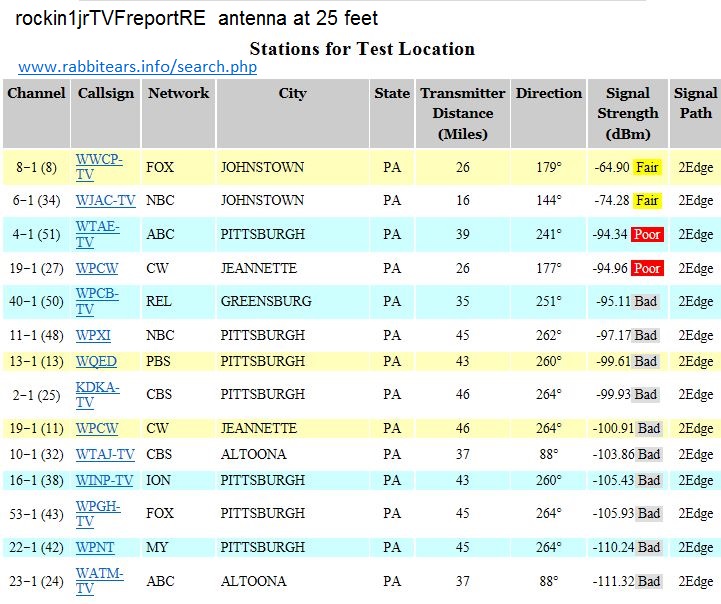The width and height of the screenshot is (721, 604).
Task: Click the GREENSBURG city cell
Action: (x=266, y=301)
